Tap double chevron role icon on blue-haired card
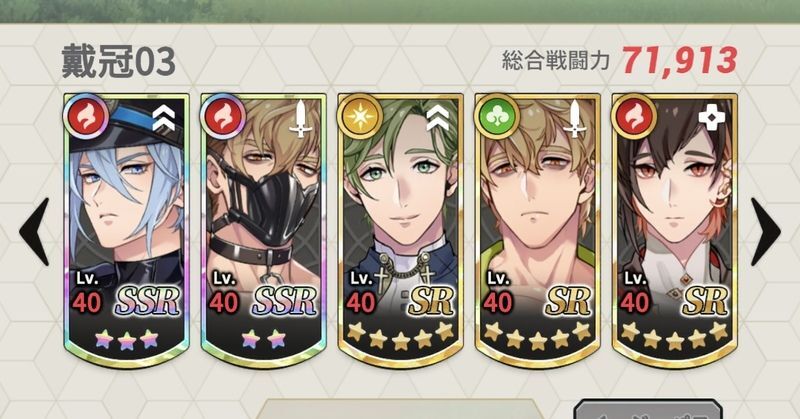This screenshot has height=419, width=800. (164, 119)
